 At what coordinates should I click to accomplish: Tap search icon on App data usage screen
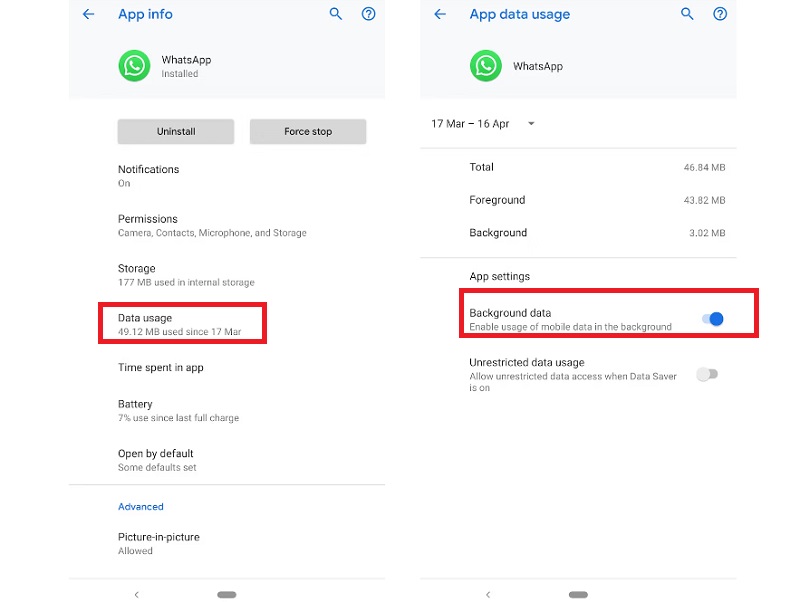(x=687, y=14)
